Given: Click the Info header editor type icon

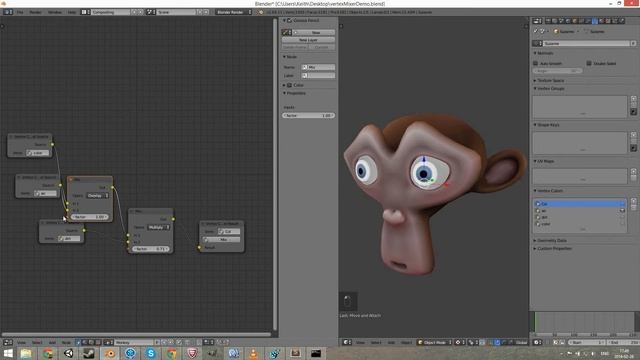Looking at the screenshot, I should click(x=7, y=12).
